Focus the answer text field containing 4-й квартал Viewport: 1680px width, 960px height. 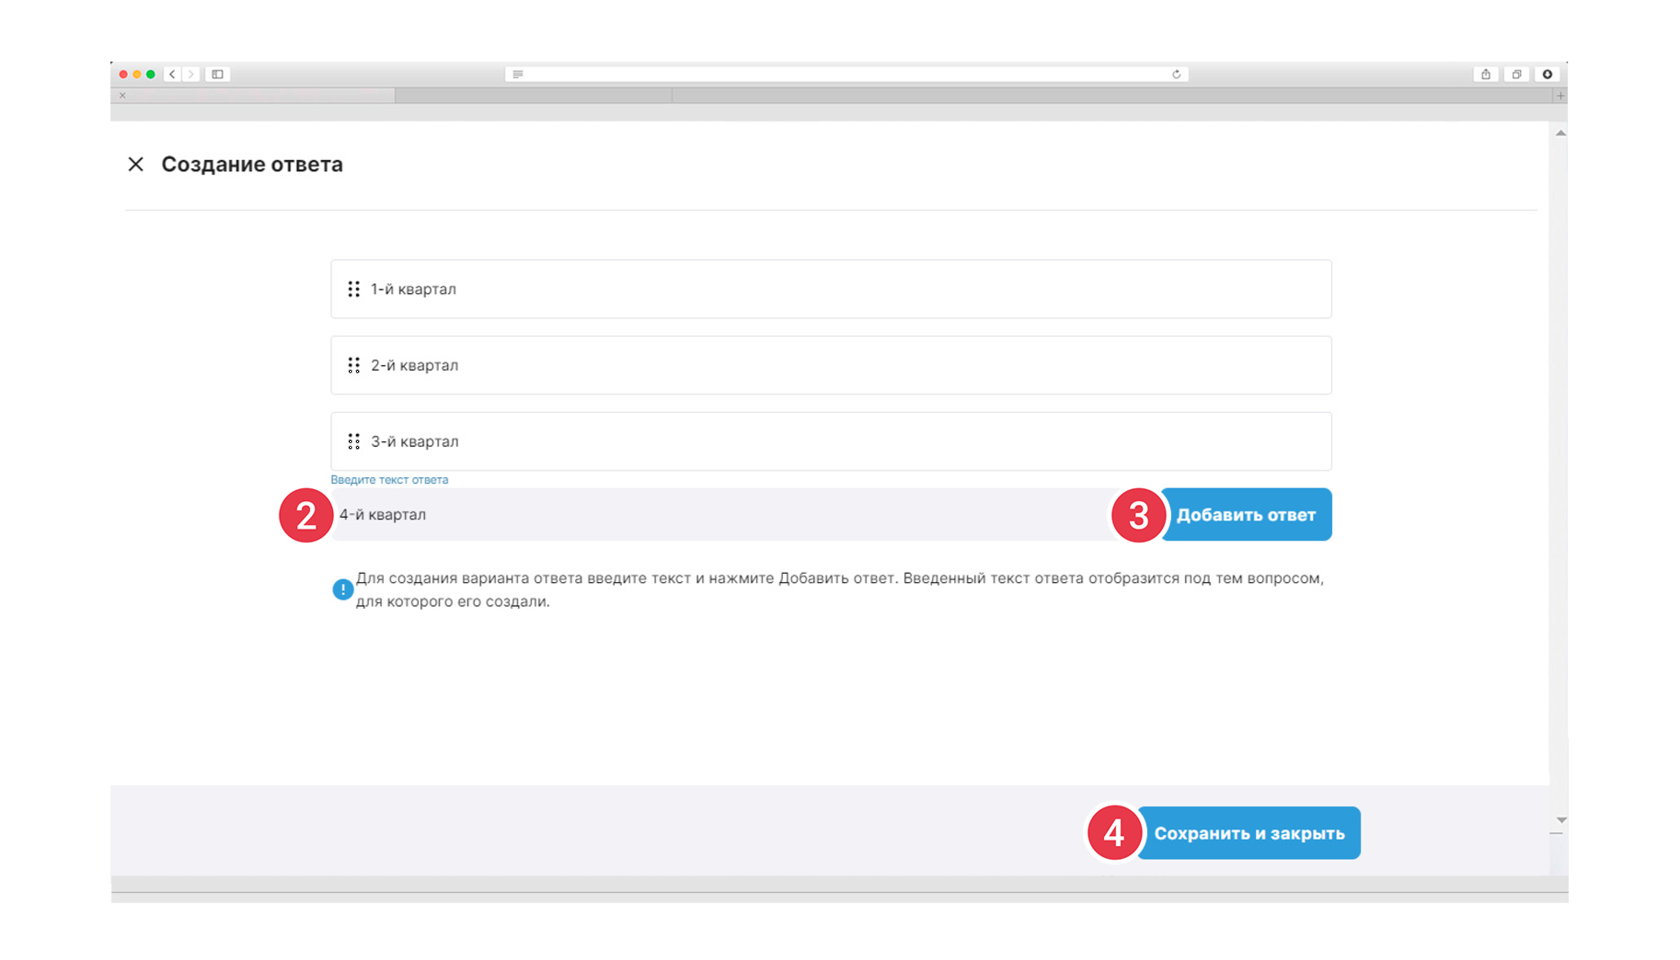[745, 514]
